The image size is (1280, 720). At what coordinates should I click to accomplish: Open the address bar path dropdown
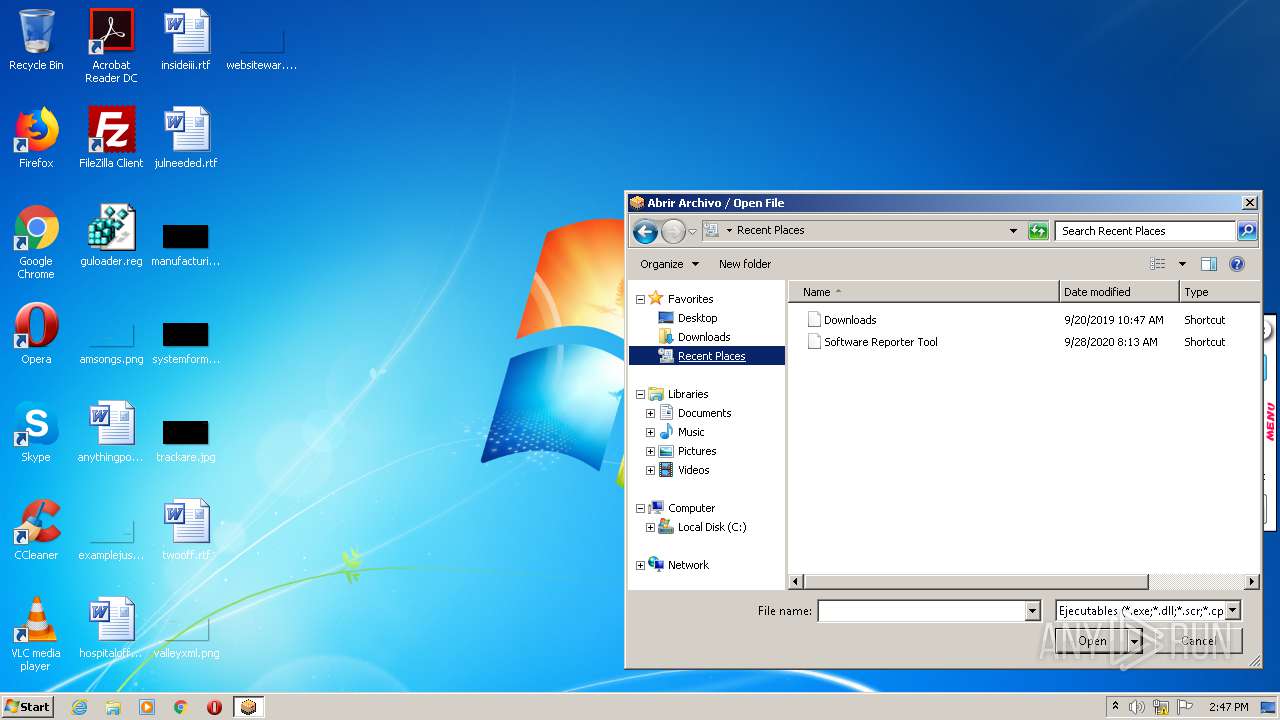[1014, 231]
